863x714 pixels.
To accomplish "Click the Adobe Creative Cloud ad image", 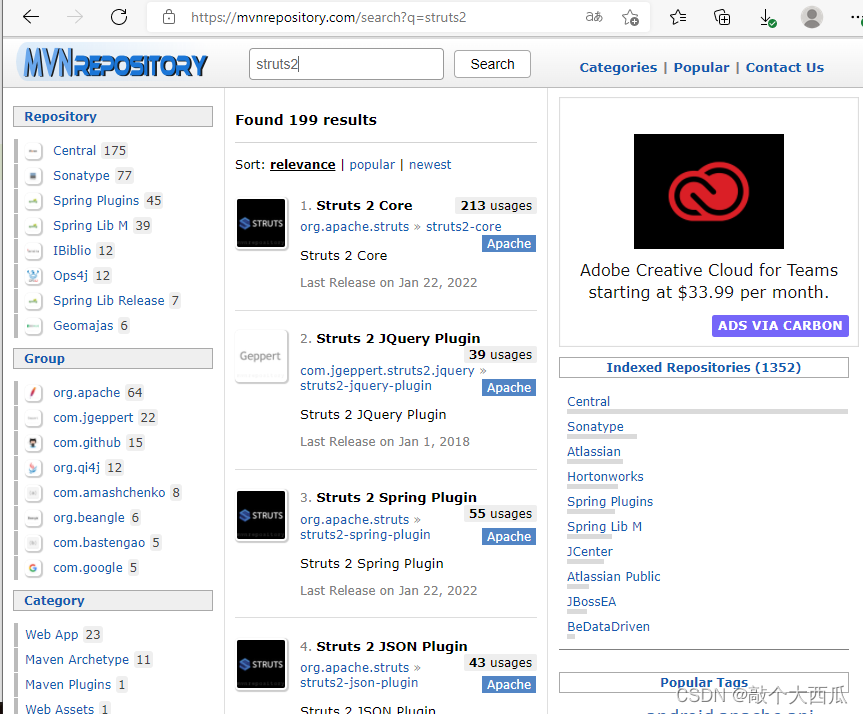I will pos(709,192).
